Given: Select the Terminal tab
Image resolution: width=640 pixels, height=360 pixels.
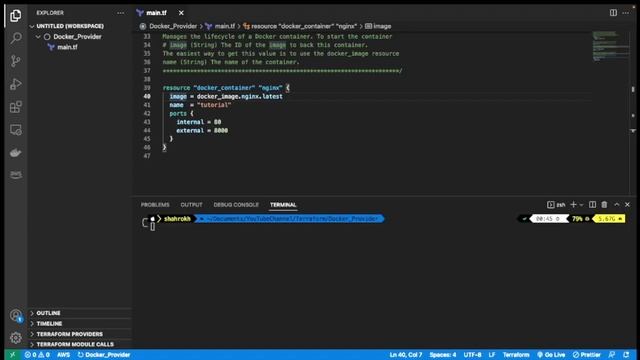Looking at the screenshot, I should (283, 204).
